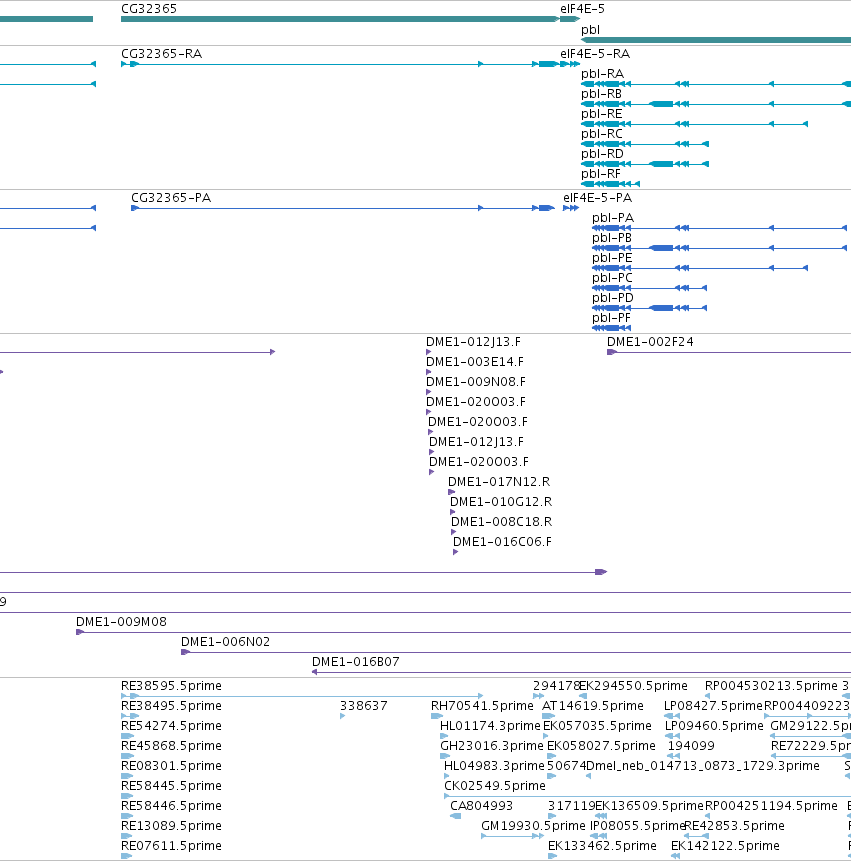The width and height of the screenshot is (851, 861).
Task: Select the CA804993 feature label
Action: coord(482,806)
